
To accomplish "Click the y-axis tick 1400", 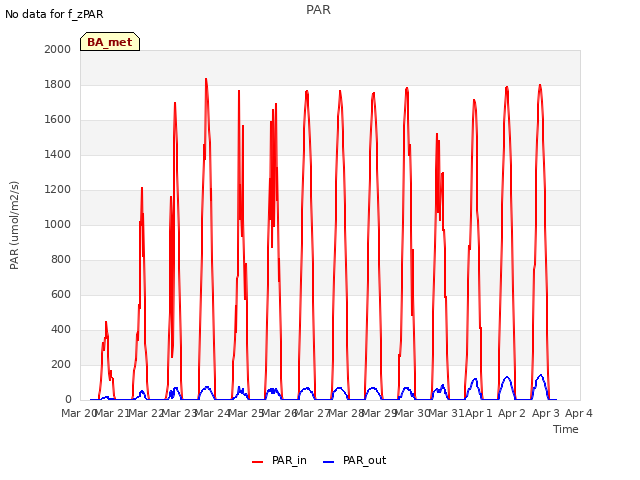I will click(58, 154).
